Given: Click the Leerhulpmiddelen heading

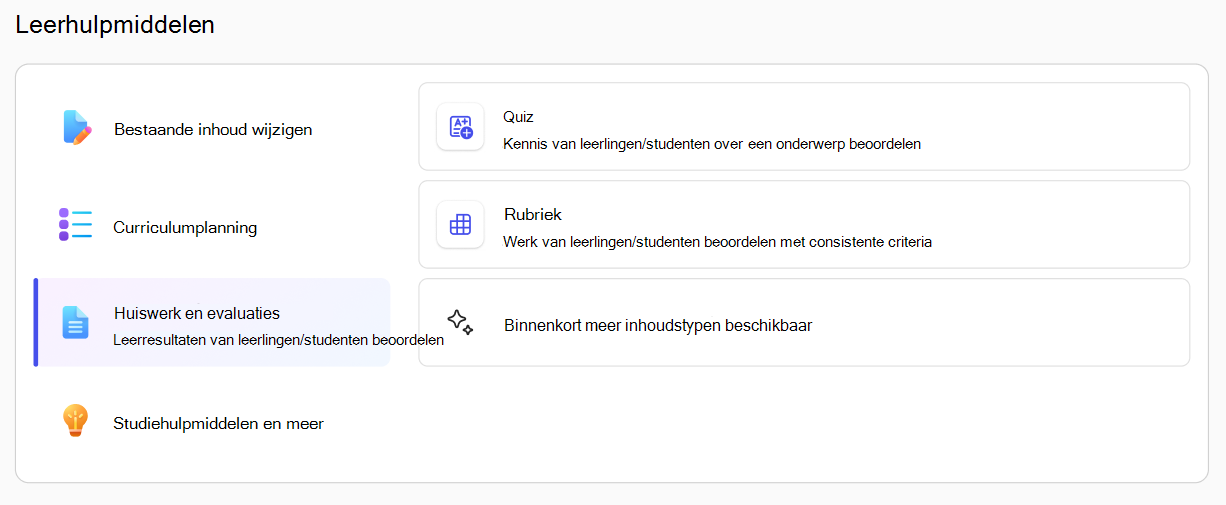Looking at the screenshot, I should coord(115,25).
